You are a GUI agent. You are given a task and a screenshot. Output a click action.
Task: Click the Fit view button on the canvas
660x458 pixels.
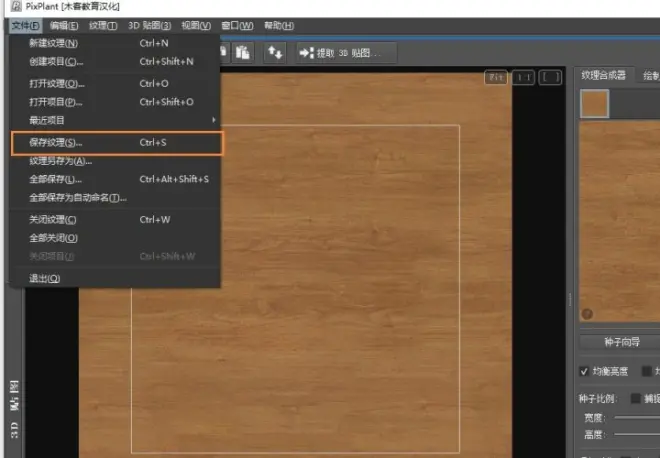tap(496, 77)
